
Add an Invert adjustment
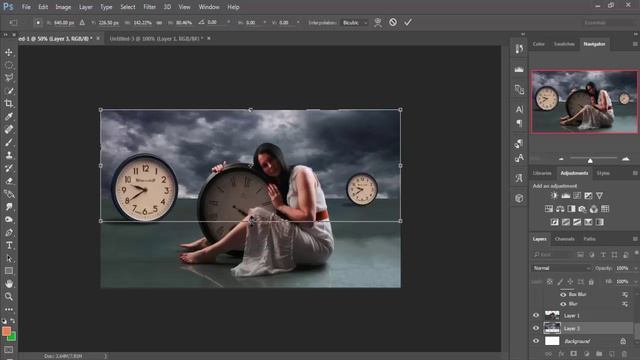pos(554,222)
